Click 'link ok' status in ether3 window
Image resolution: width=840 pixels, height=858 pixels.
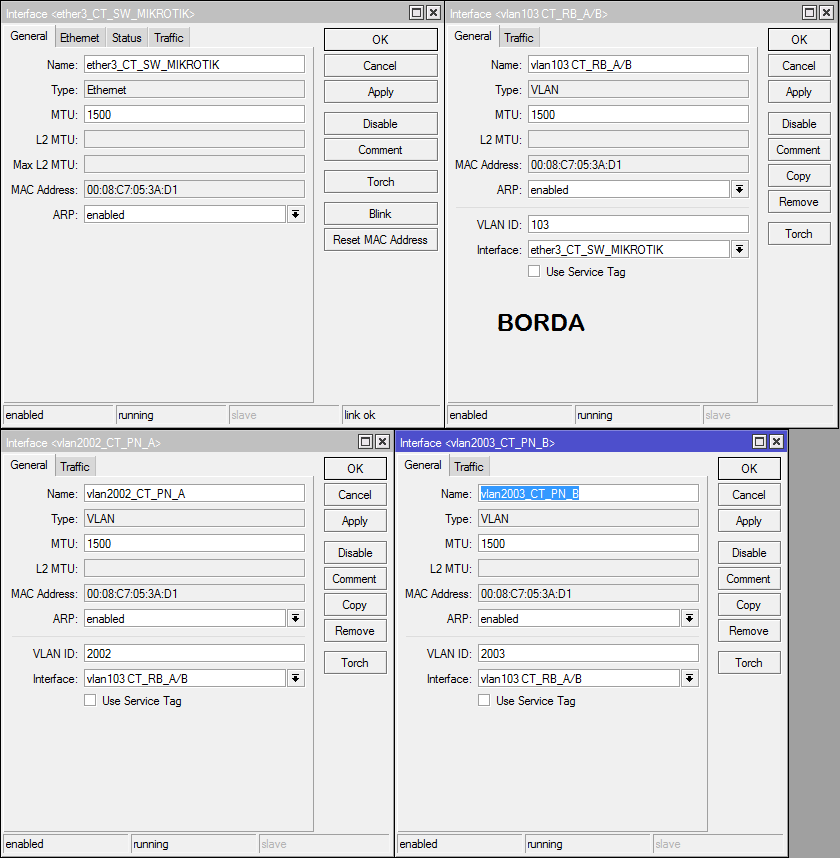coord(391,415)
